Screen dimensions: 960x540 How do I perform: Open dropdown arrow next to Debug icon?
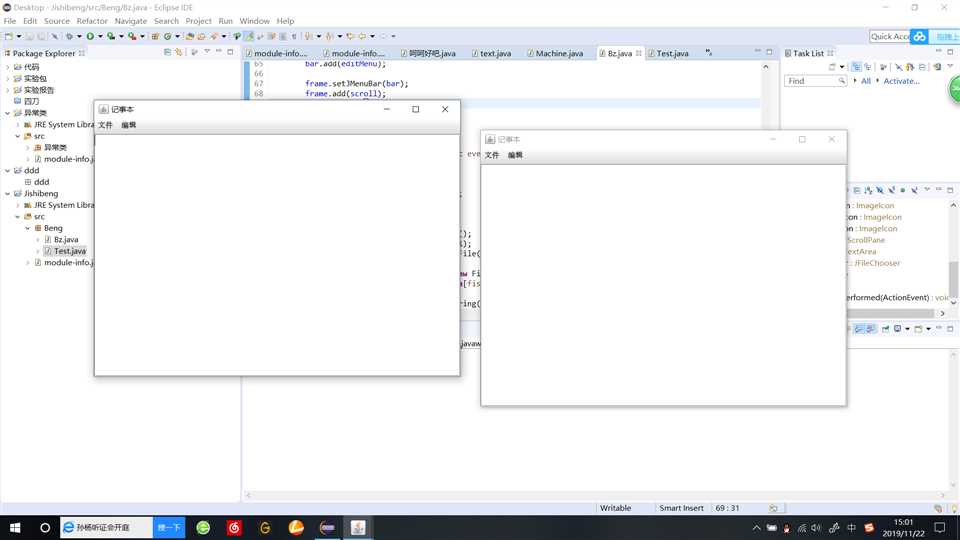[x=79, y=36]
